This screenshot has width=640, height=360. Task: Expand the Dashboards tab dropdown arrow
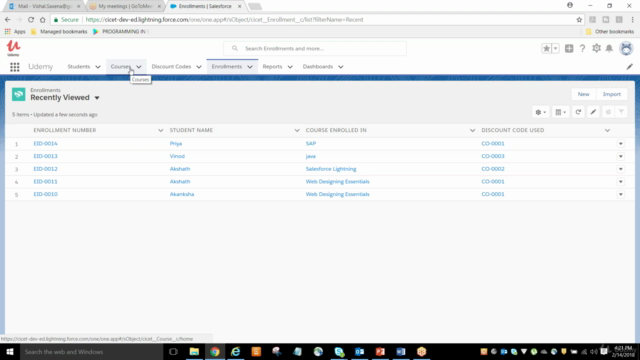(x=340, y=67)
